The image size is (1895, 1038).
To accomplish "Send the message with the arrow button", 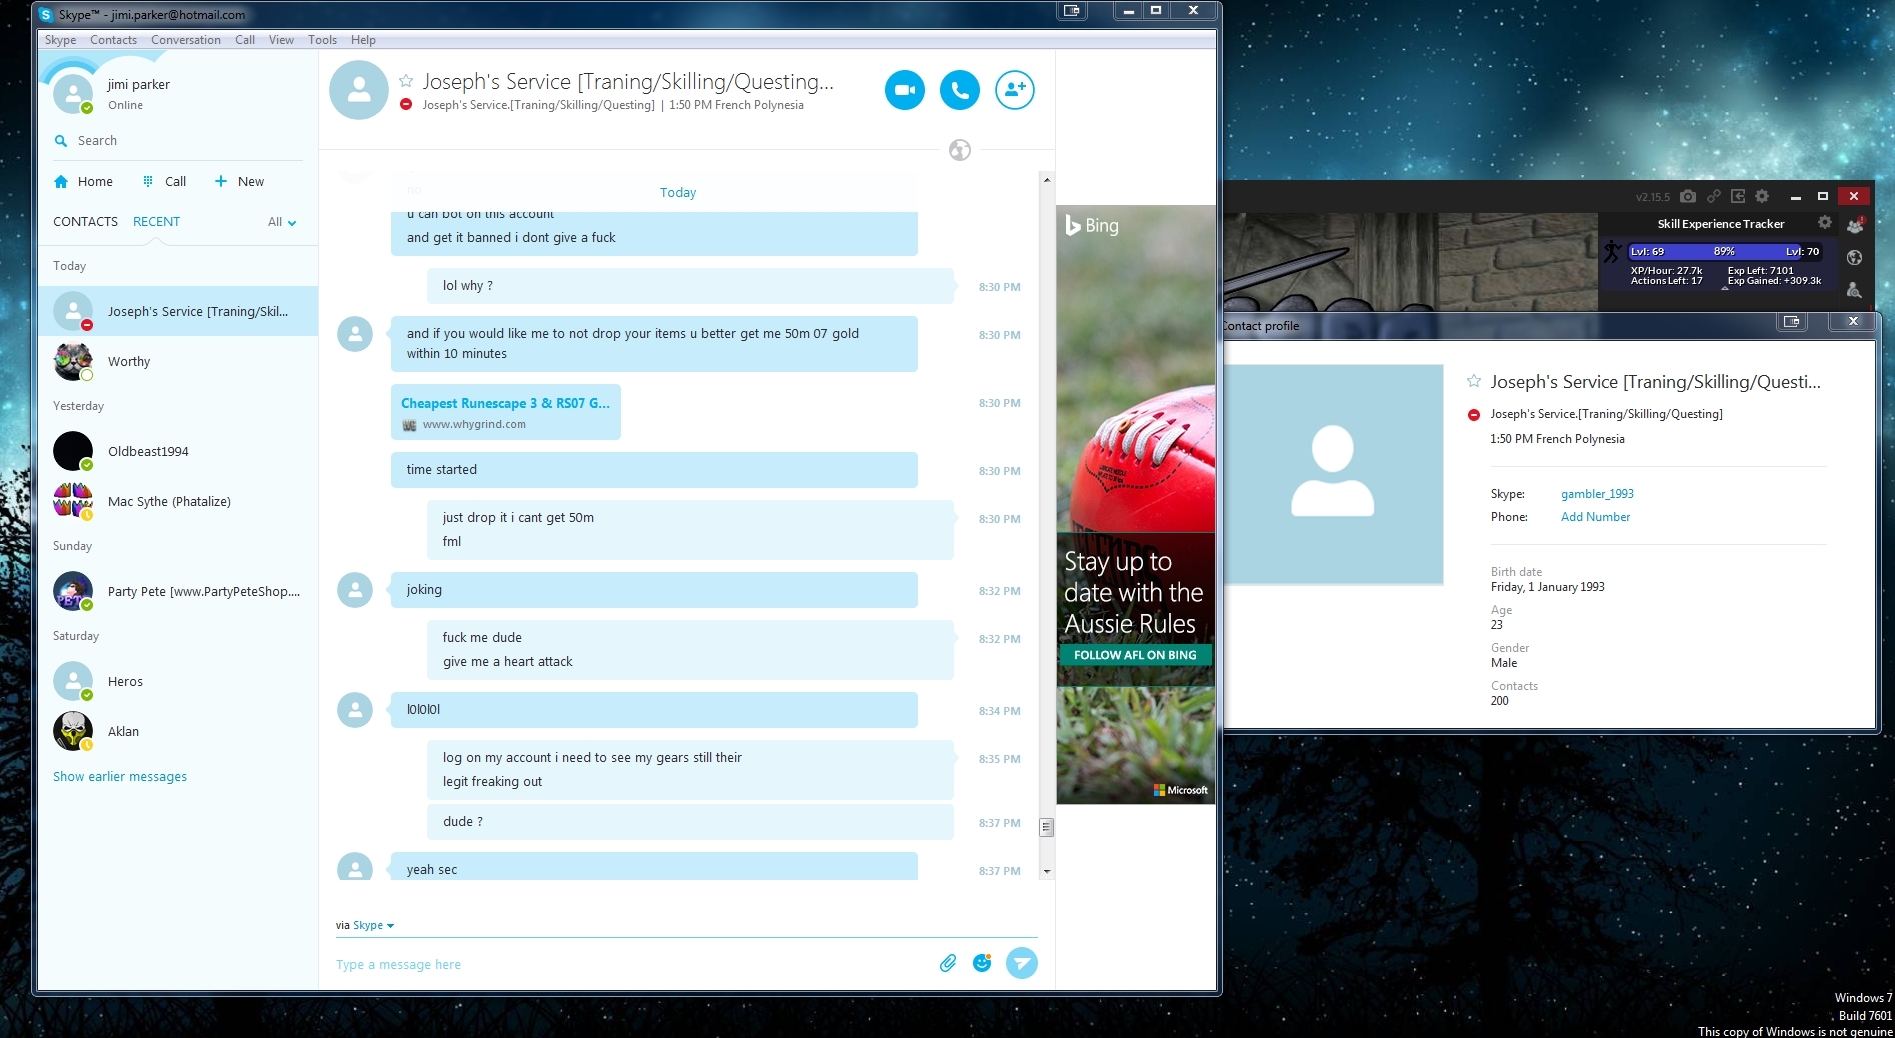I will pos(1021,963).
